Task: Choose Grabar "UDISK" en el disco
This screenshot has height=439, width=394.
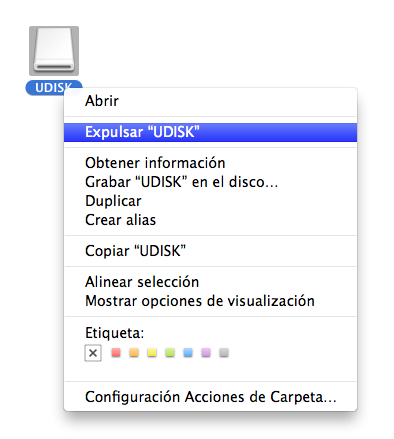Action: (210, 182)
